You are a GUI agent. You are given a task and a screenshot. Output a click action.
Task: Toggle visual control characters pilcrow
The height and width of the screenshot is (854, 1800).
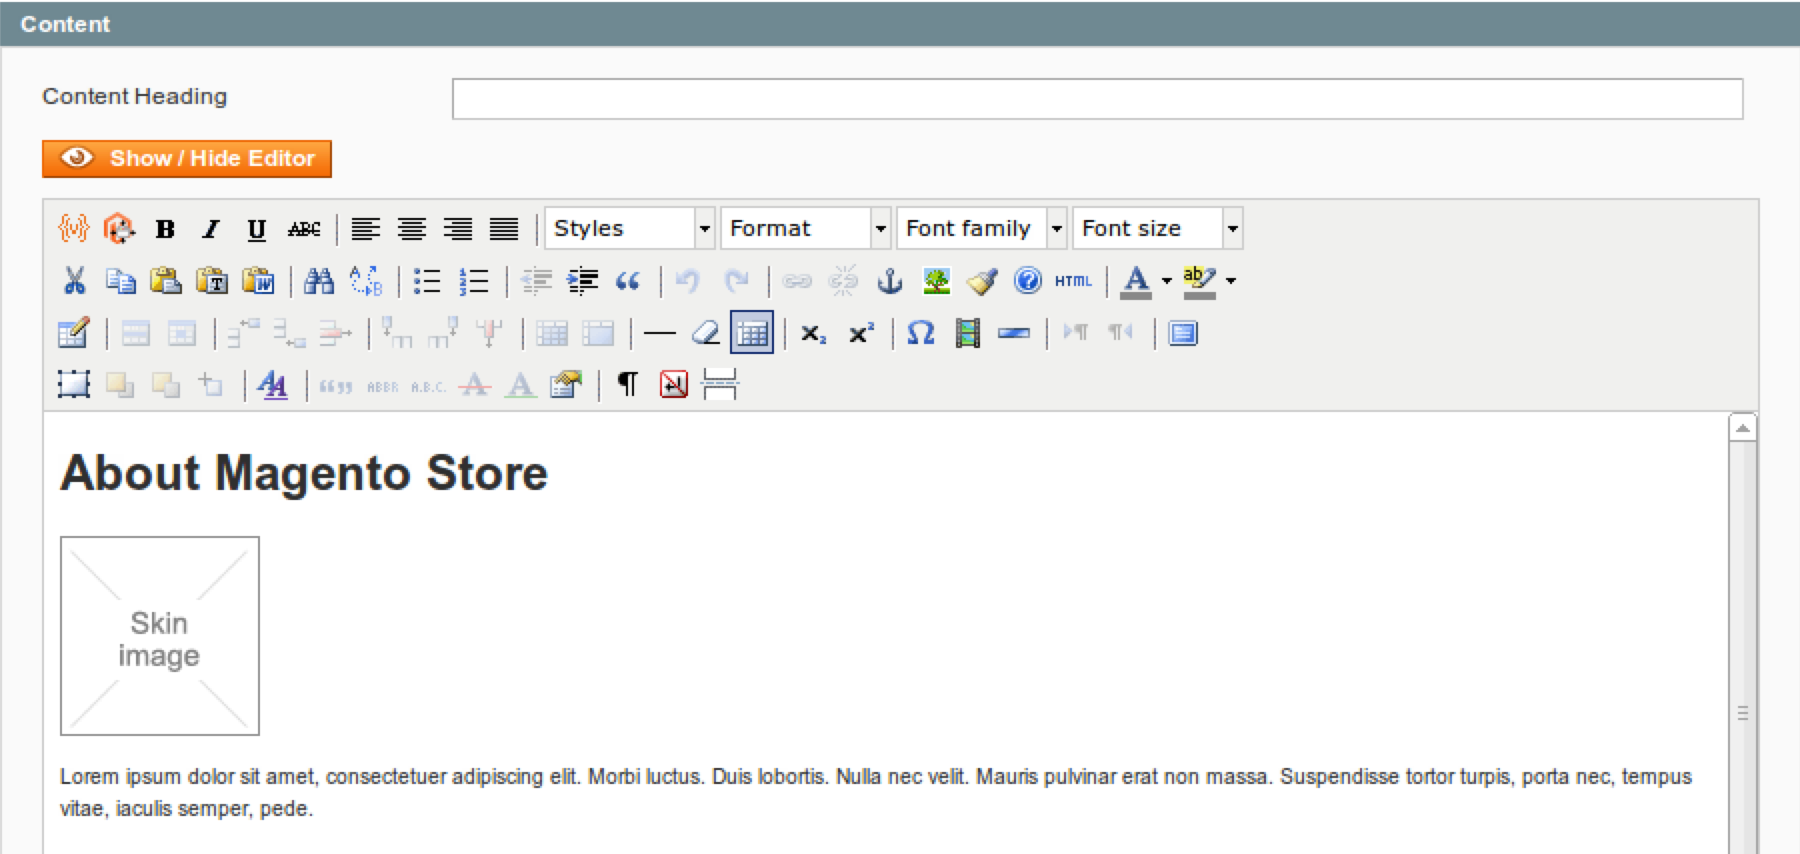point(627,385)
